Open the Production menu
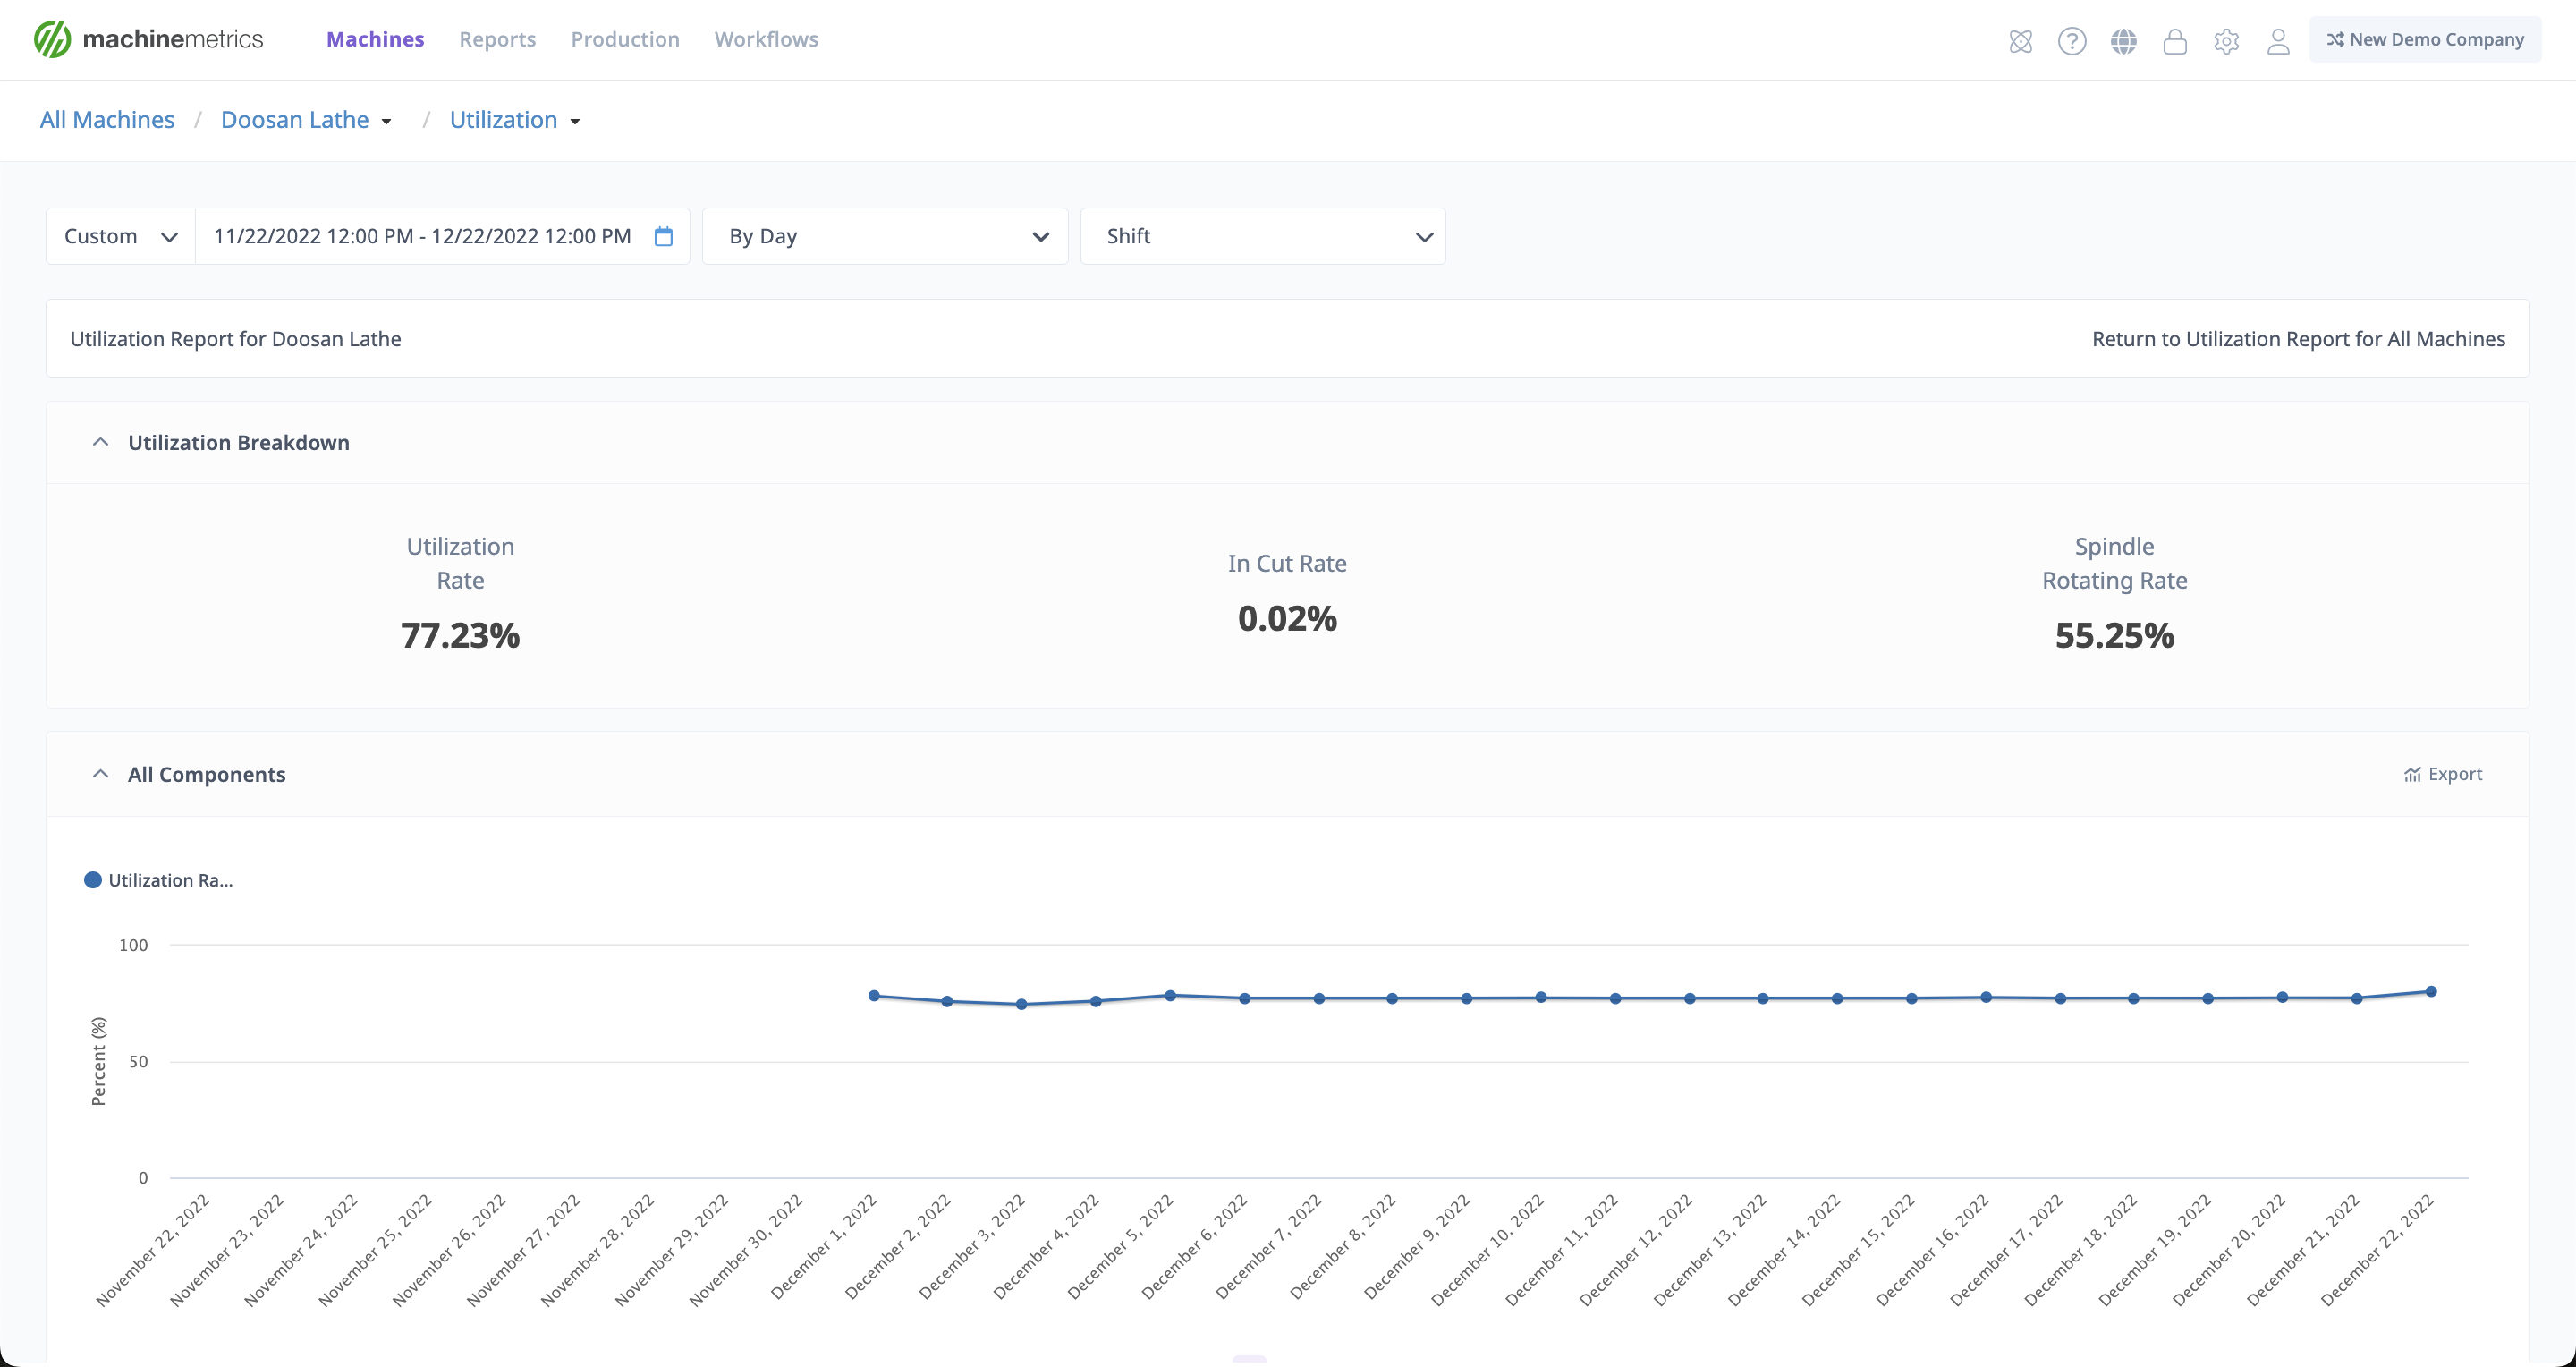The image size is (2576, 1367). 625,39
